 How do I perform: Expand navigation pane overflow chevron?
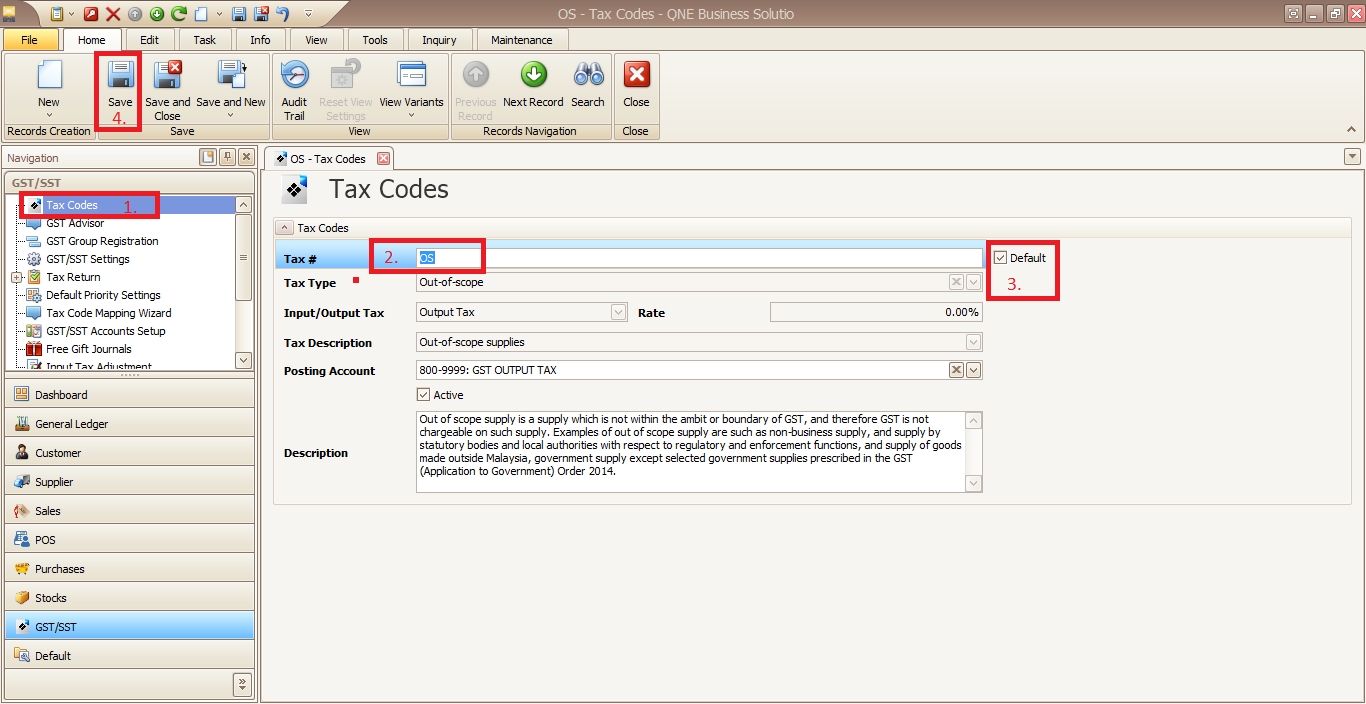point(242,684)
